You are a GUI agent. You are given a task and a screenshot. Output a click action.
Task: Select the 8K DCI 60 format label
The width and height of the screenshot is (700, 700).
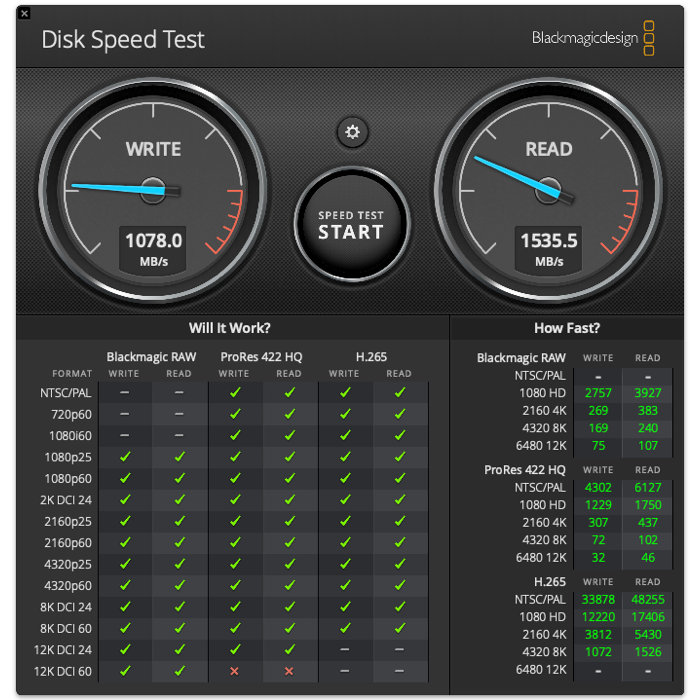(x=66, y=629)
